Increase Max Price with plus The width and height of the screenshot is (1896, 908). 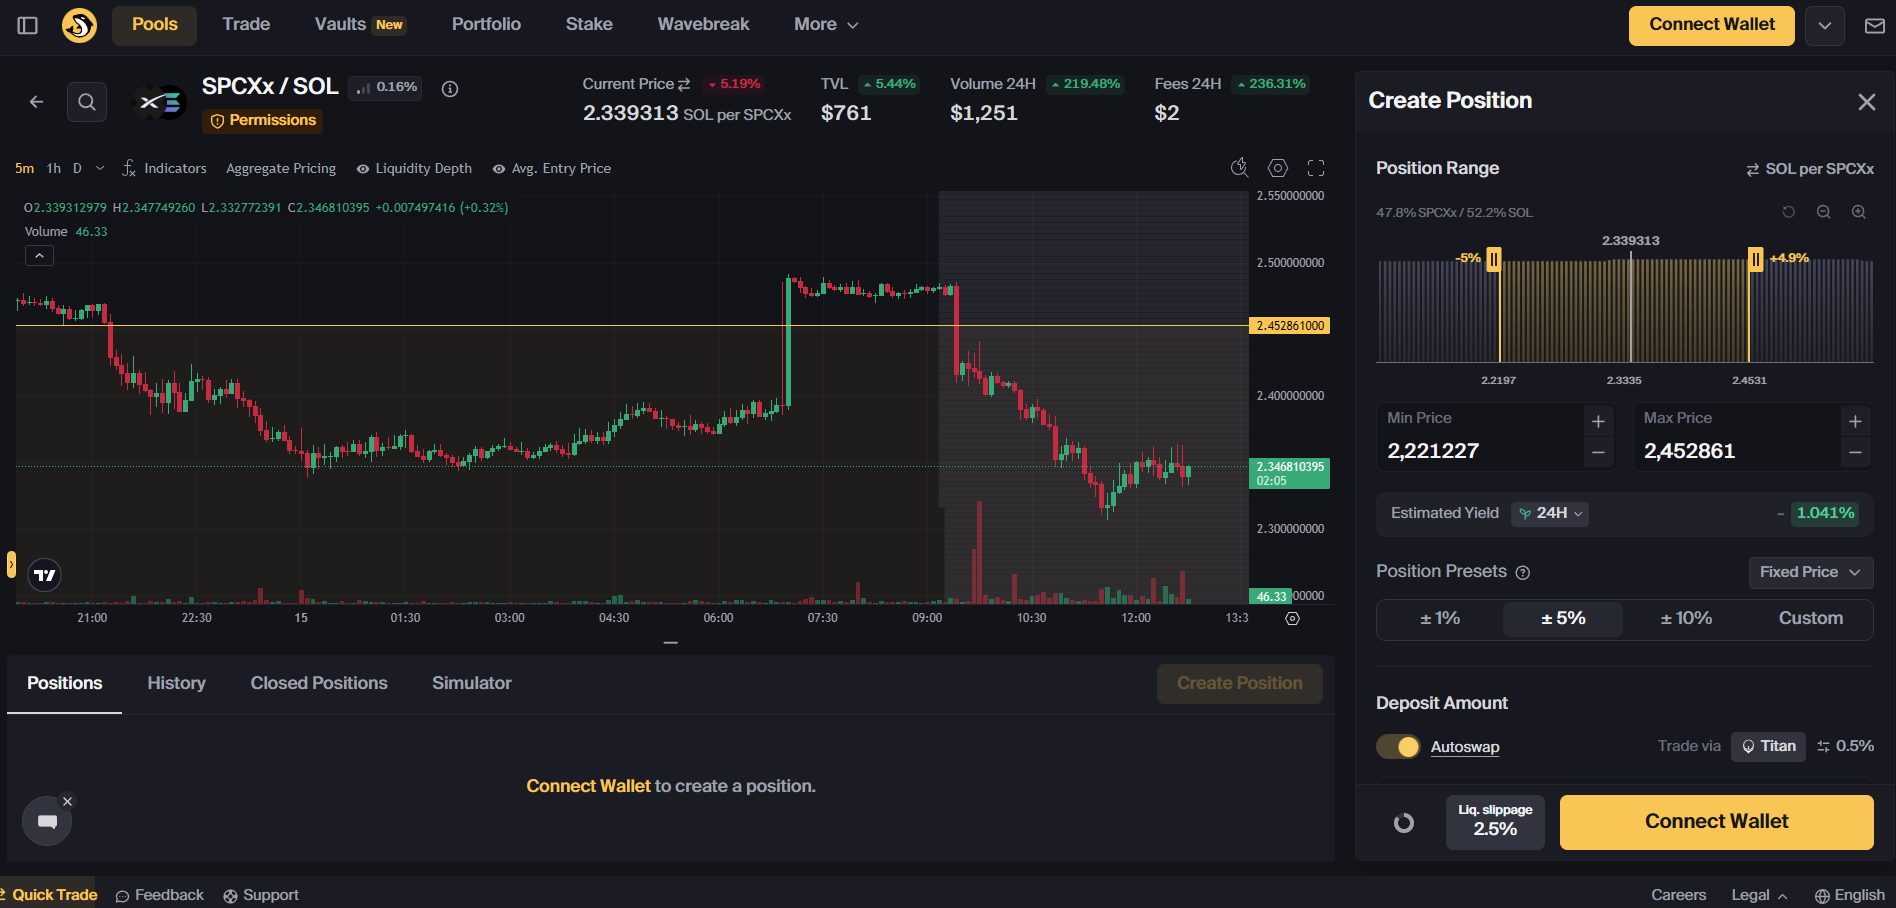[x=1855, y=421]
